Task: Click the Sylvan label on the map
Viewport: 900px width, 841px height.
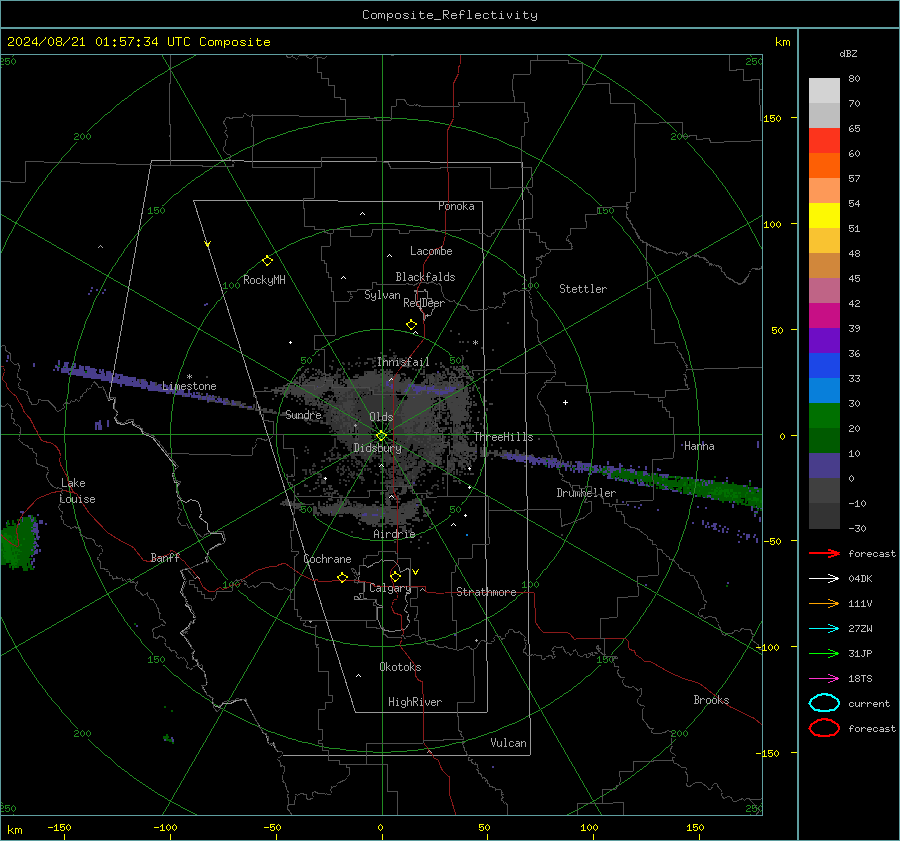Action: pyautogui.click(x=382, y=295)
